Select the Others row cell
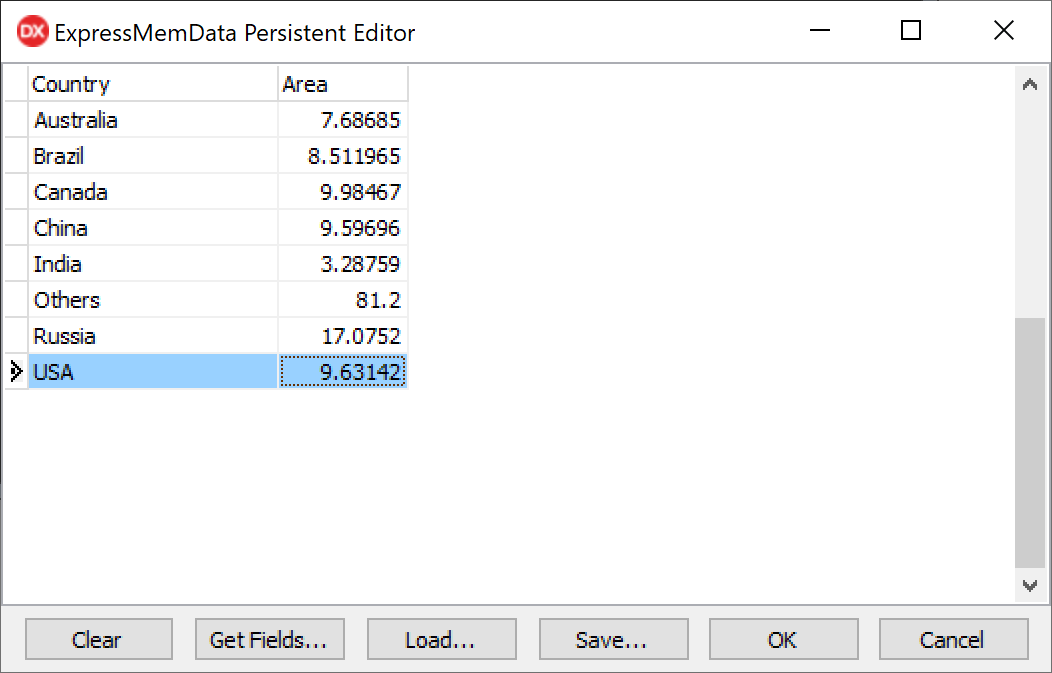The width and height of the screenshot is (1052, 673). 153,300
